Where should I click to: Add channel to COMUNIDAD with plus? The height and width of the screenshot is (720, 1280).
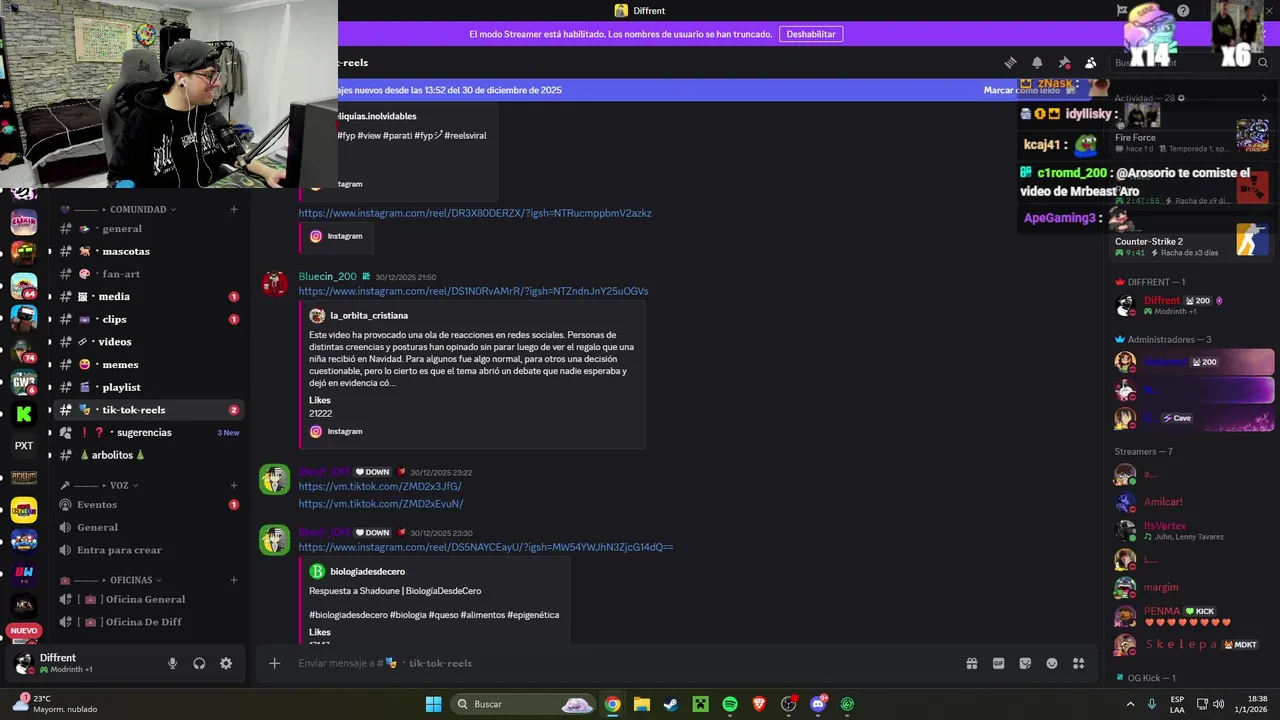[234, 210]
